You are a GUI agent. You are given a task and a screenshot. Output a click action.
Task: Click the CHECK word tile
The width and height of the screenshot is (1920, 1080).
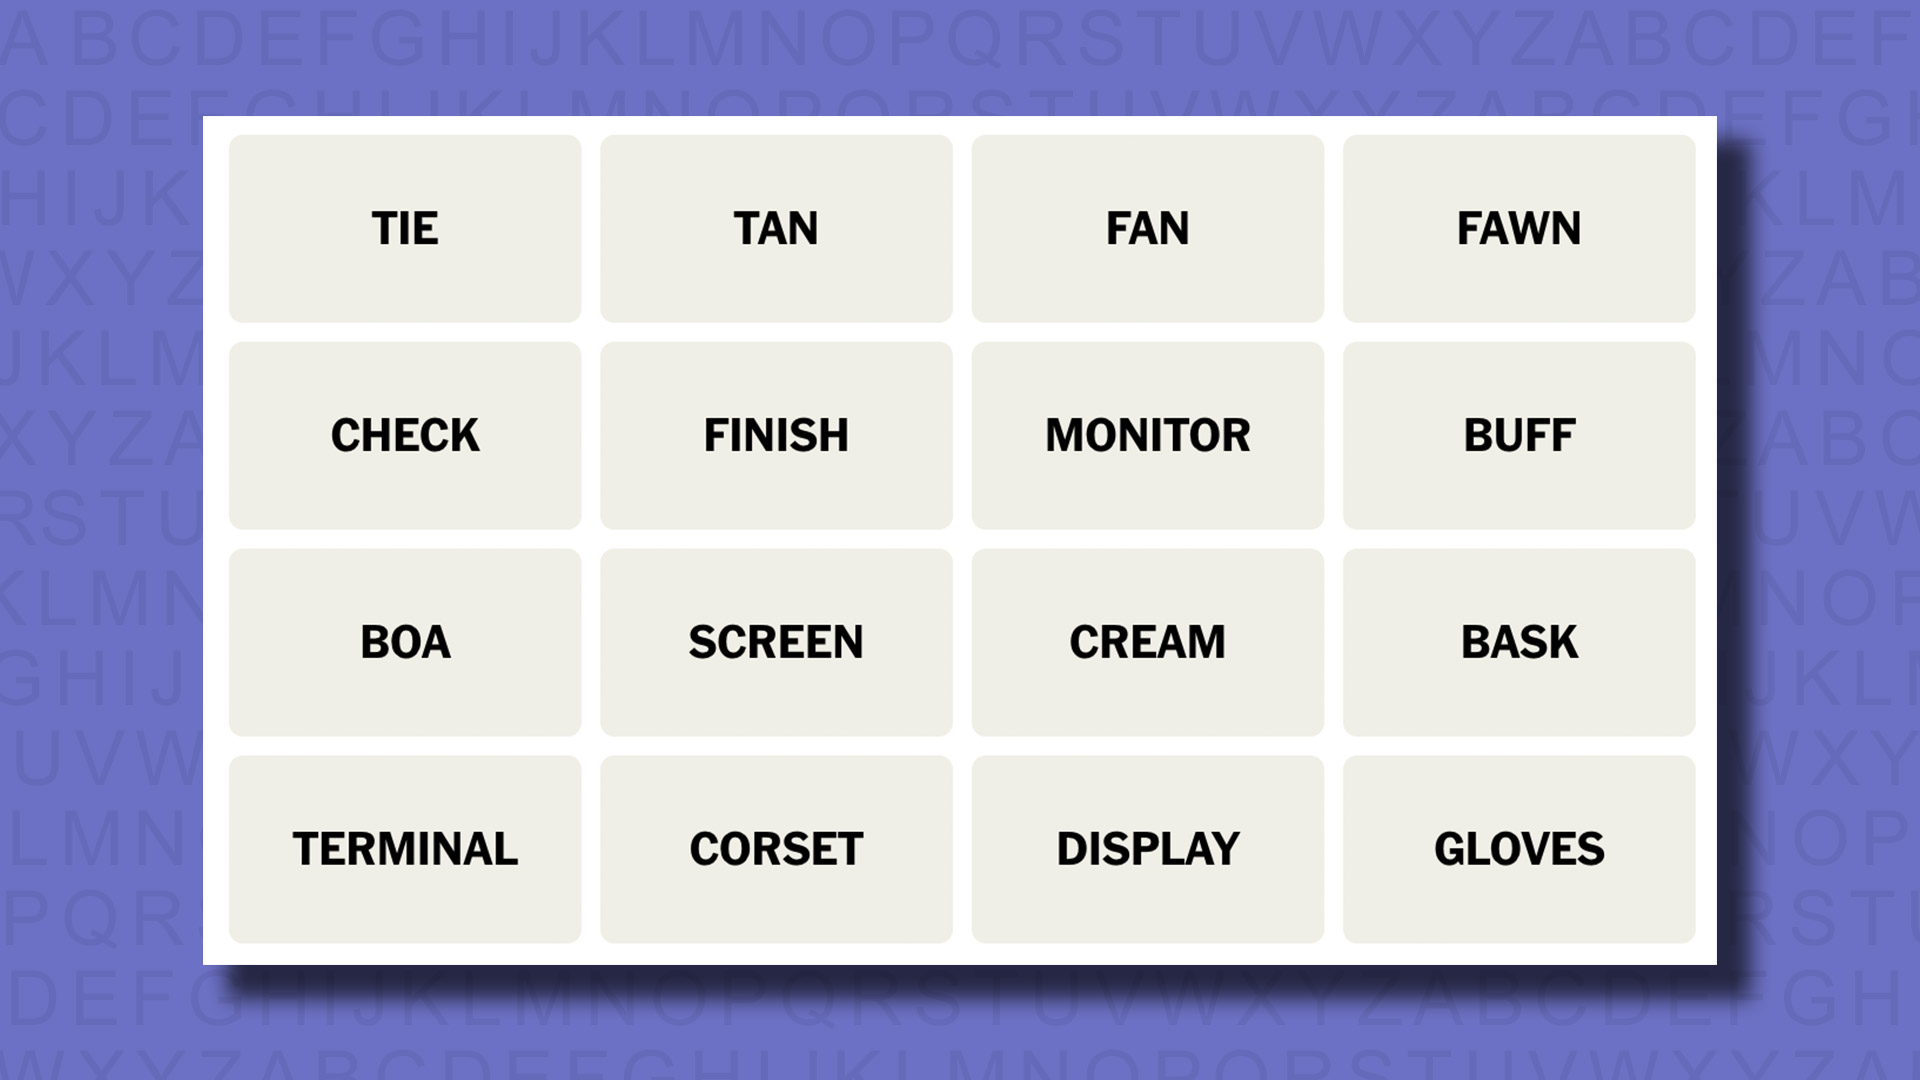click(405, 435)
